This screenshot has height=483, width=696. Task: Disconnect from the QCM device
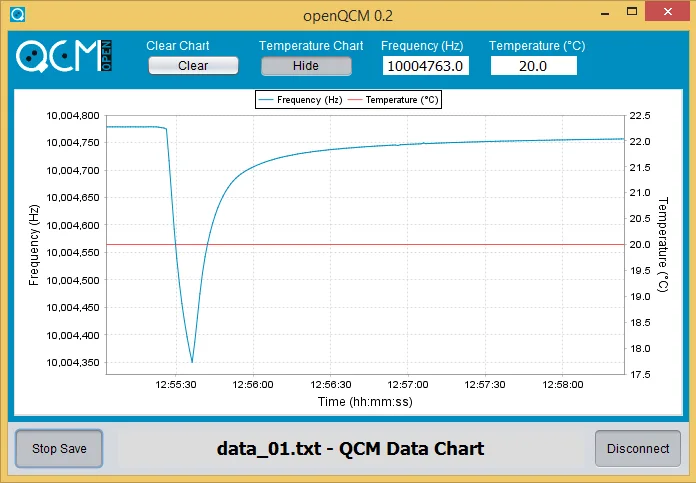pyautogui.click(x=638, y=448)
